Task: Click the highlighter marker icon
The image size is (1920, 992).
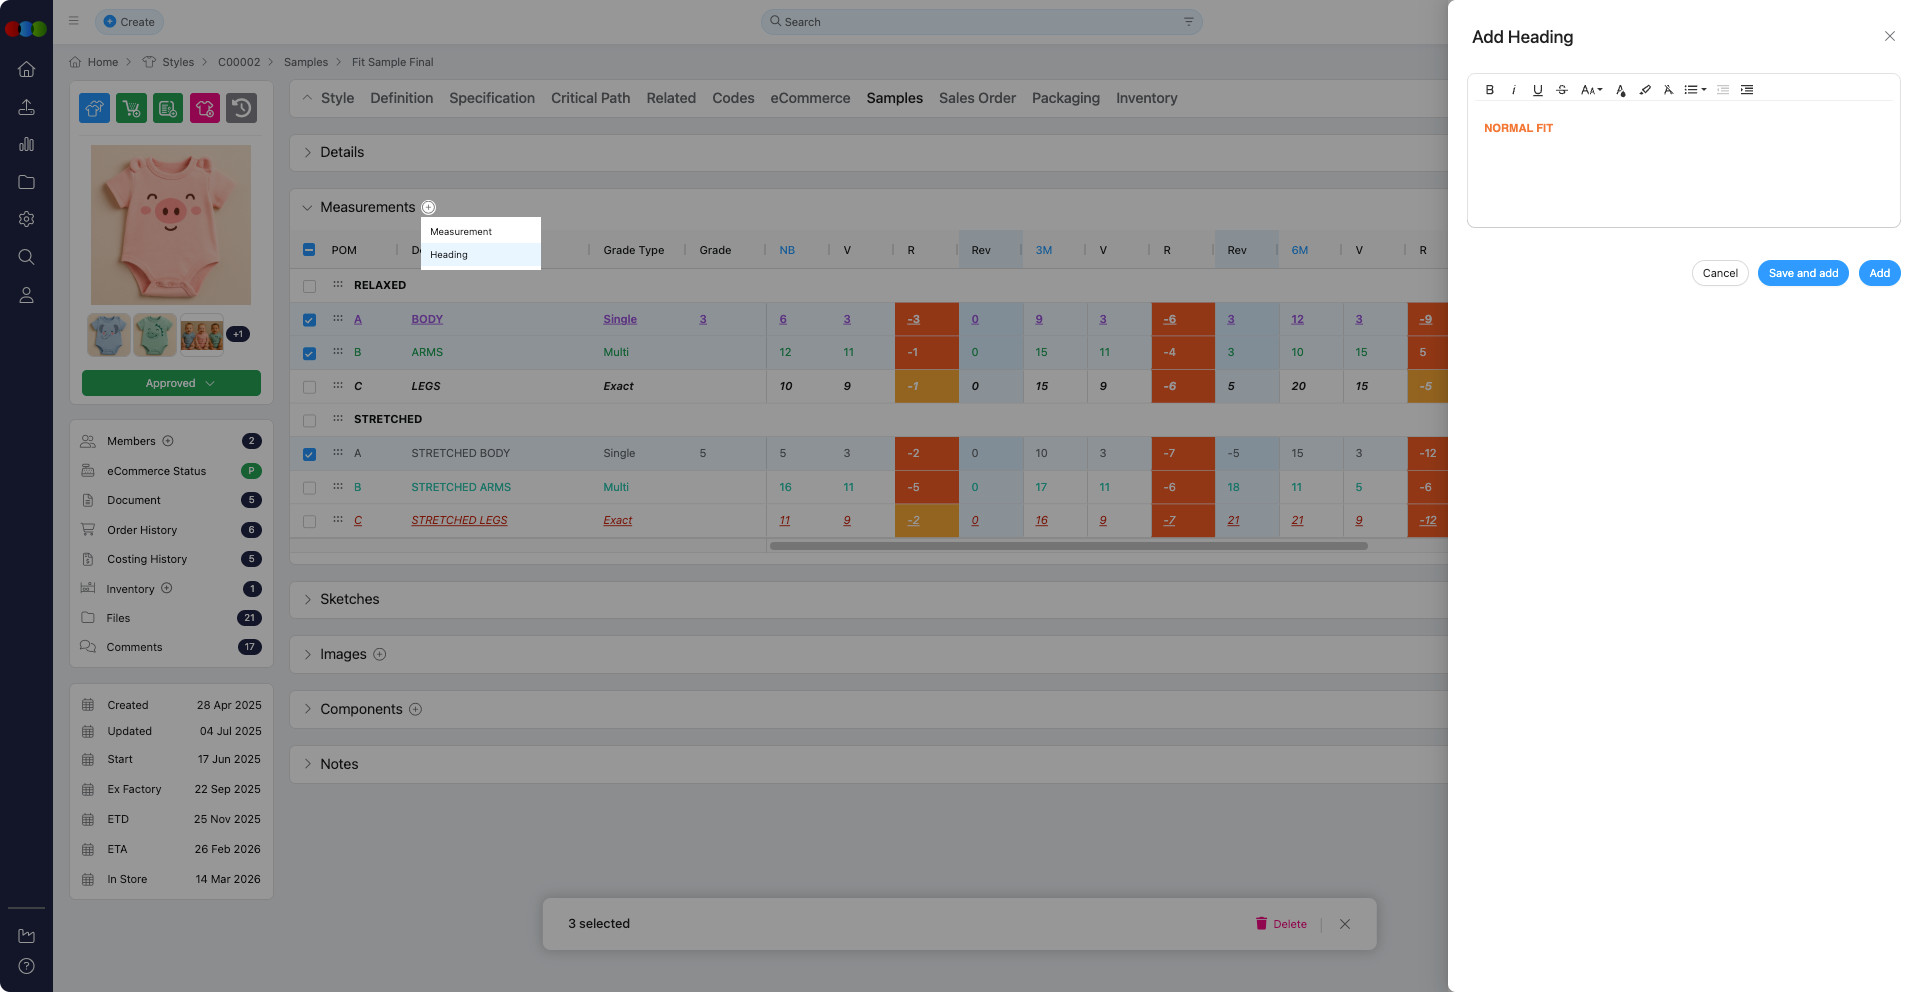Action: point(1645,90)
